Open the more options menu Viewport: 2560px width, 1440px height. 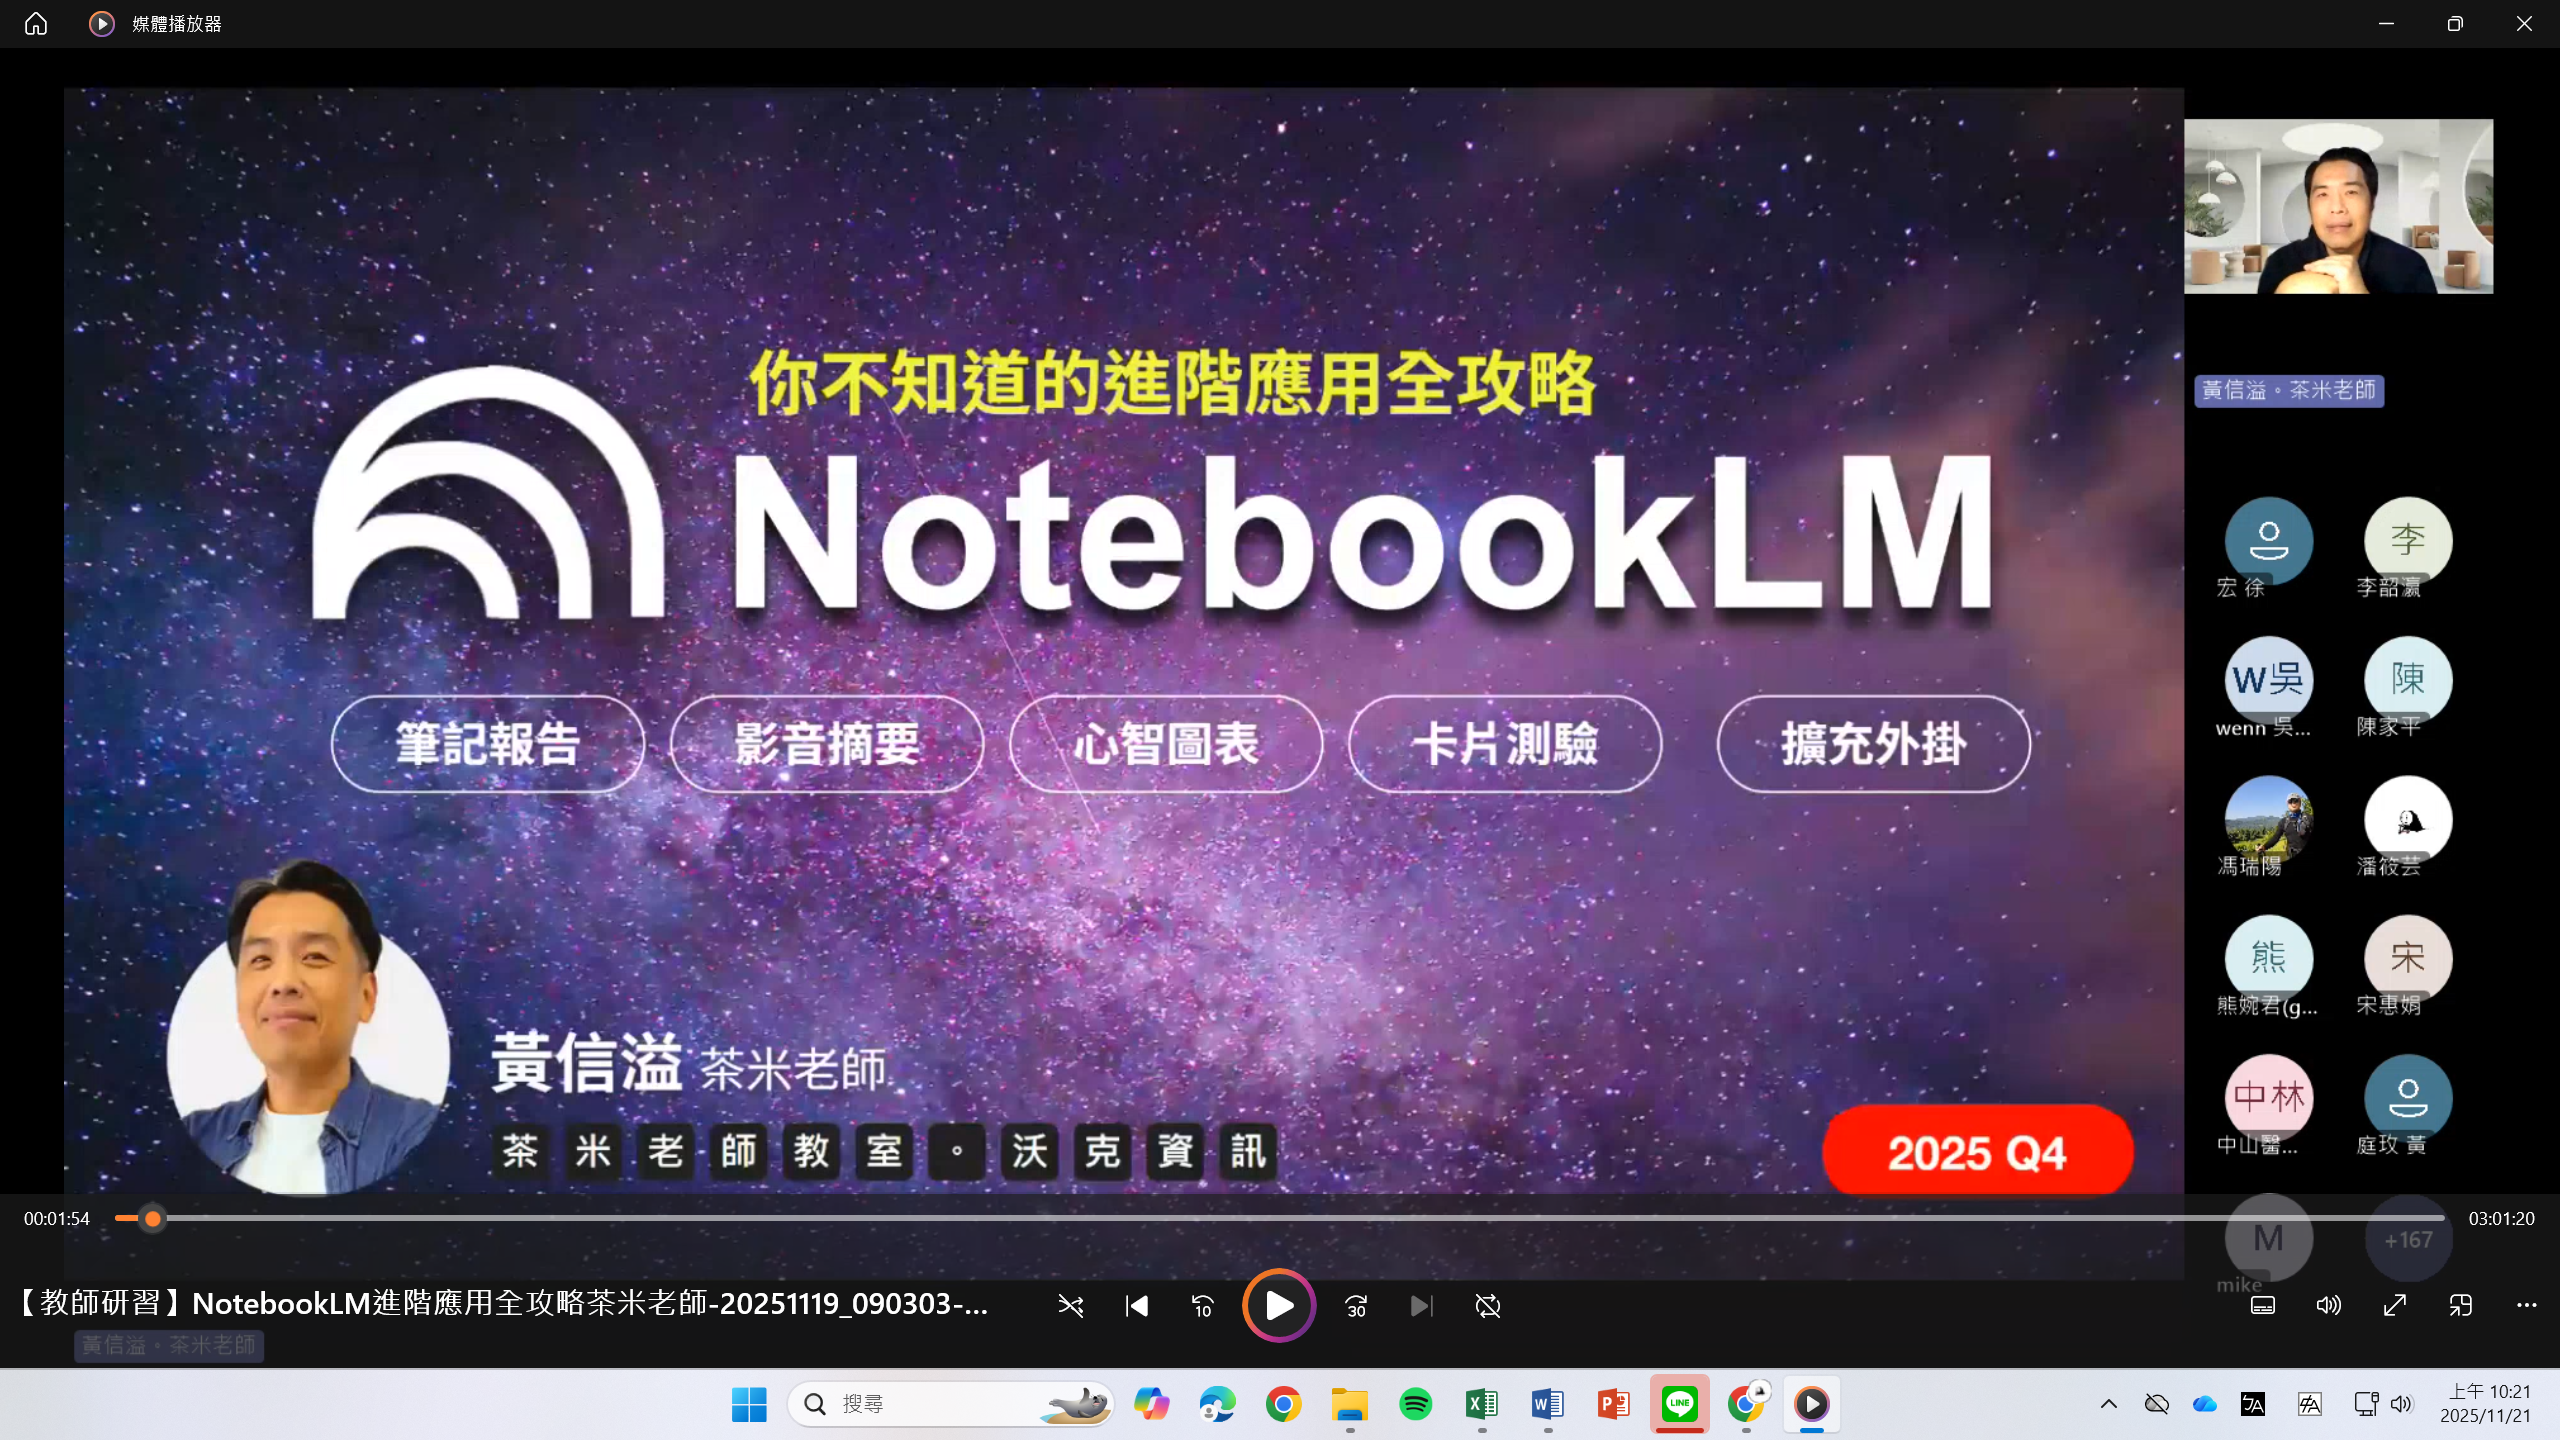(2527, 1305)
